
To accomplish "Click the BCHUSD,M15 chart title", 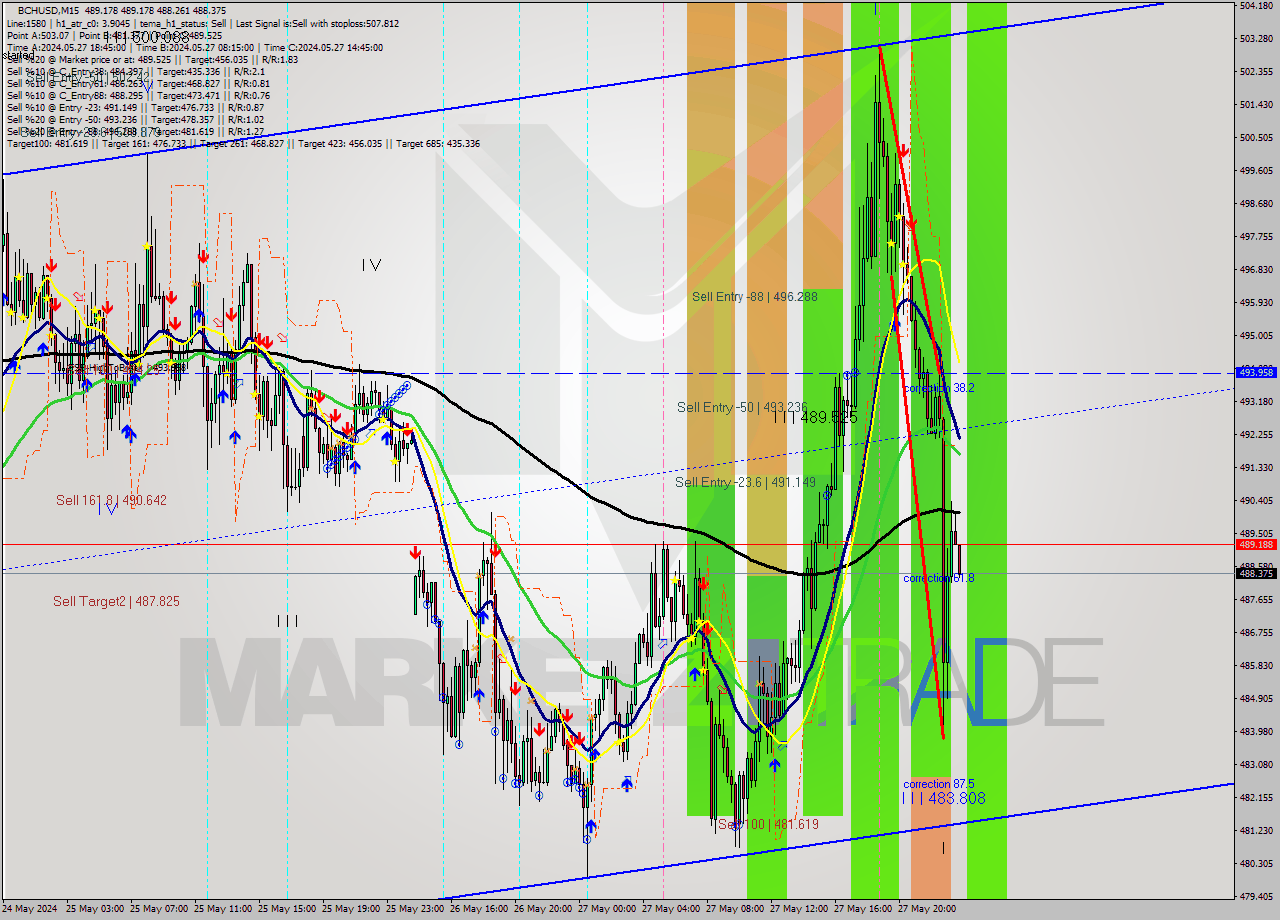I will click(x=50, y=10).
